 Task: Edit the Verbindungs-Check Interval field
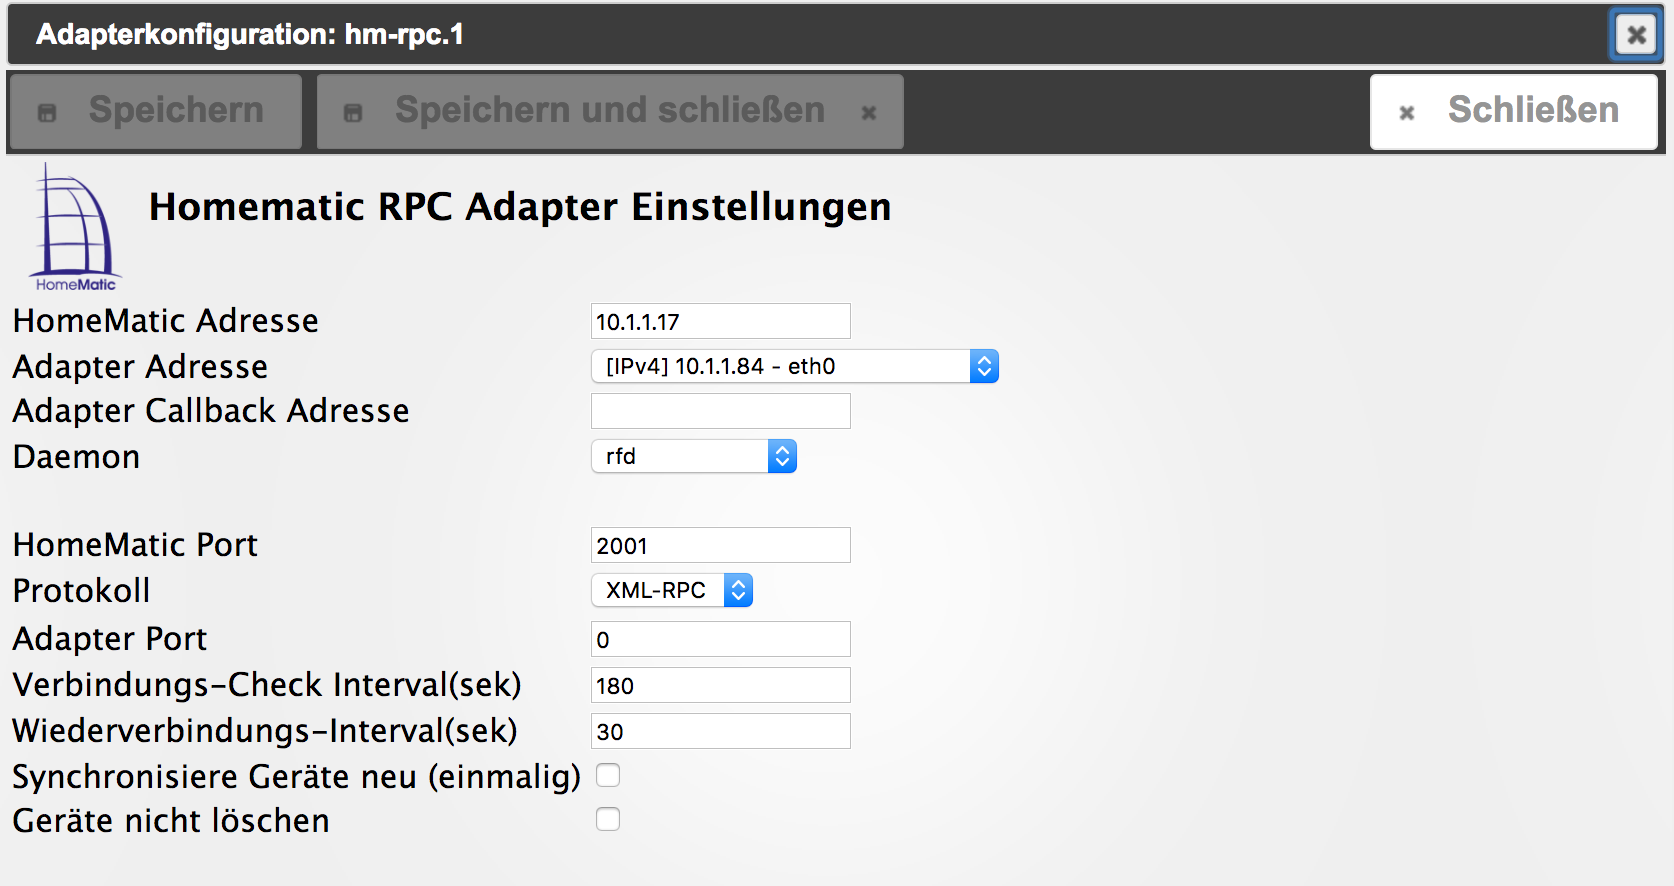(x=720, y=686)
